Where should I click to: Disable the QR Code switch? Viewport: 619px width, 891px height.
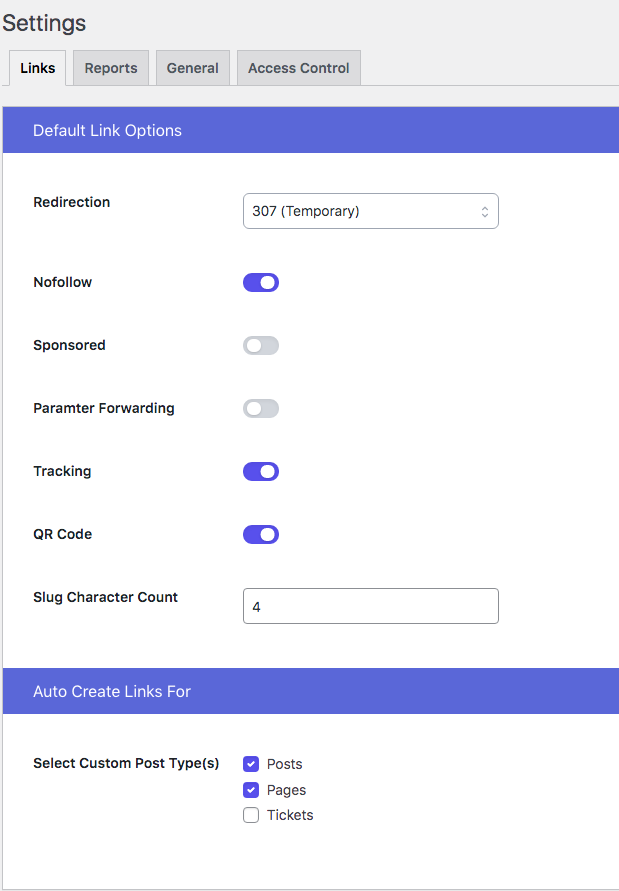click(x=261, y=535)
